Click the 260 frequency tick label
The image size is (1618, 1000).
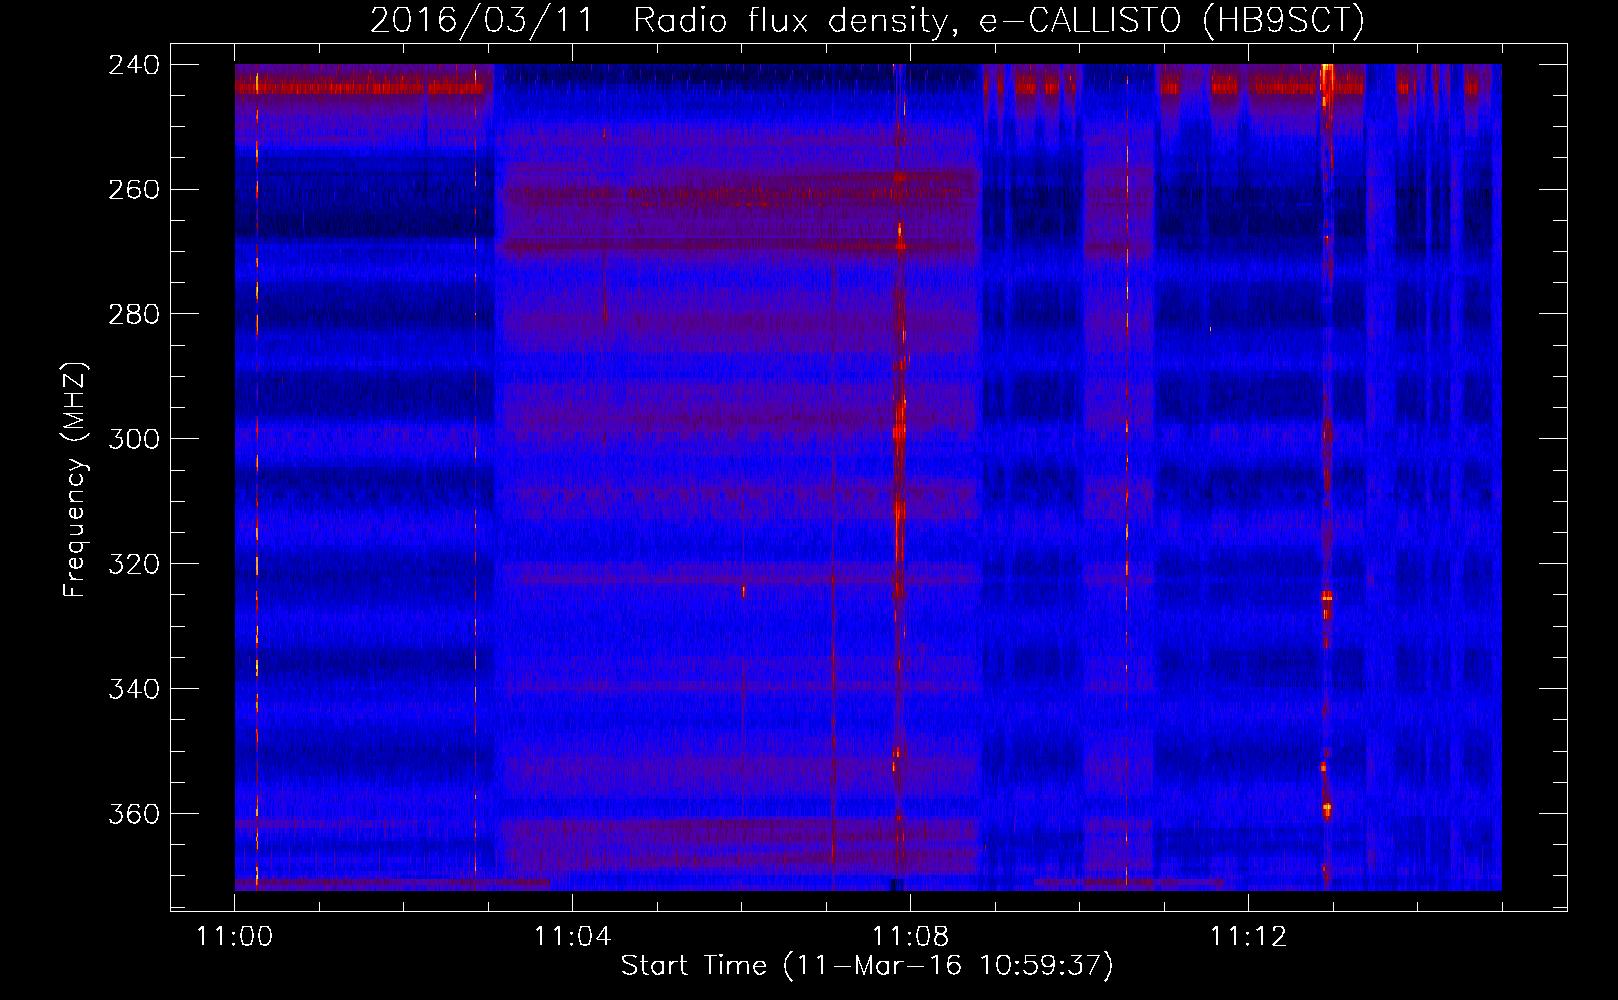point(134,190)
